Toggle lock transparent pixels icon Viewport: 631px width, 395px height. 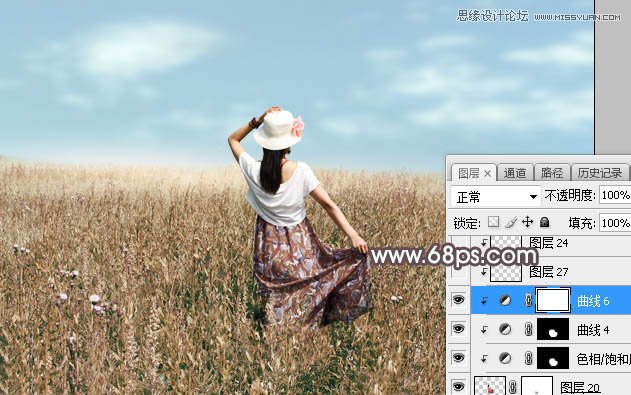coord(493,222)
